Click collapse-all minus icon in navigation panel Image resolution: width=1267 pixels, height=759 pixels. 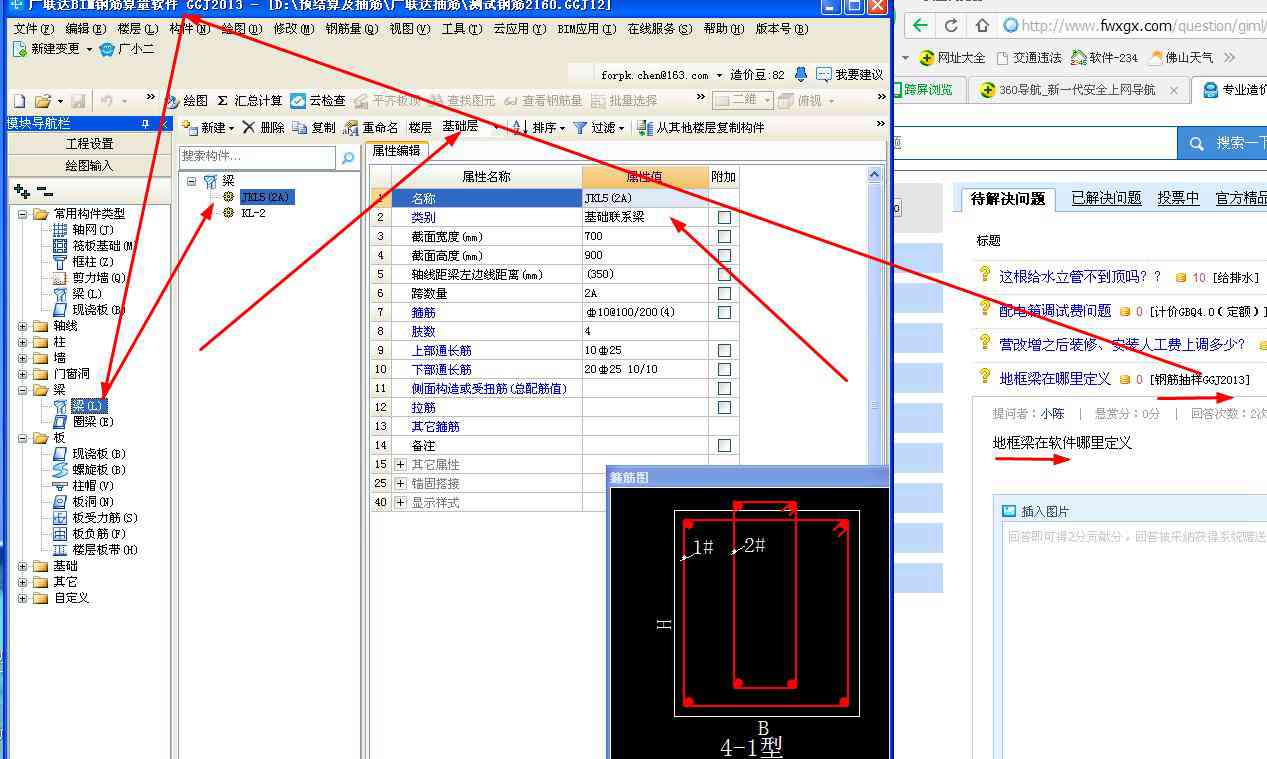(x=44, y=191)
